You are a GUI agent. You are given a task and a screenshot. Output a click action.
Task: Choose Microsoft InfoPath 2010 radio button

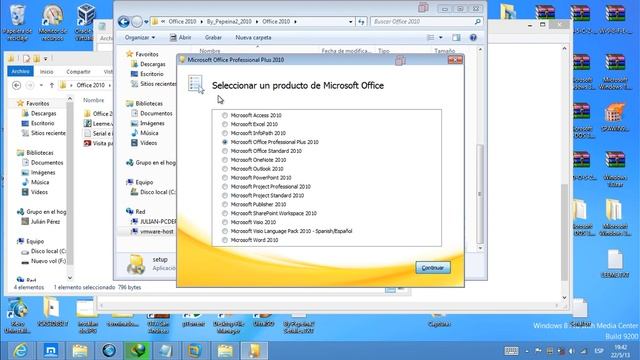coord(224,133)
